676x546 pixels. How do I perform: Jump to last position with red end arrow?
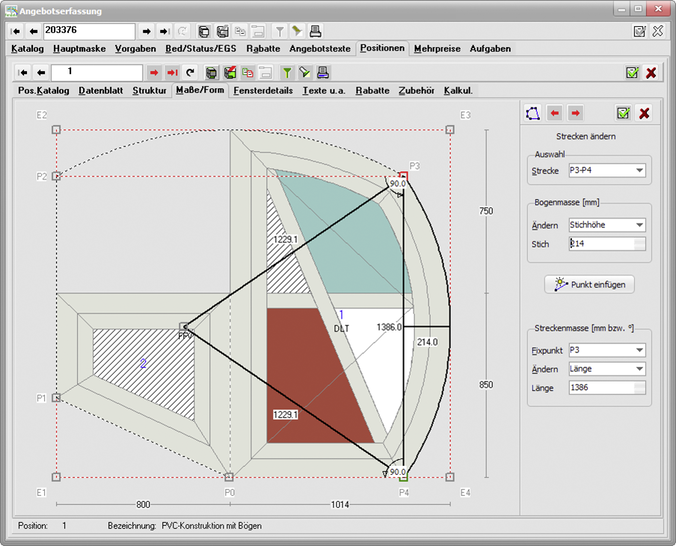tap(172, 73)
